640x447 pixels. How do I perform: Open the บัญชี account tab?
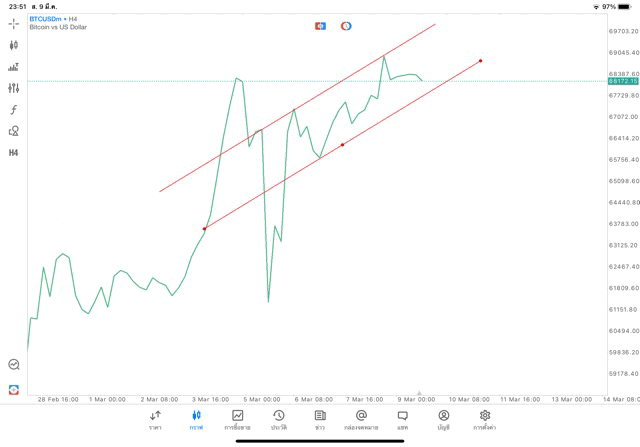(x=443, y=419)
